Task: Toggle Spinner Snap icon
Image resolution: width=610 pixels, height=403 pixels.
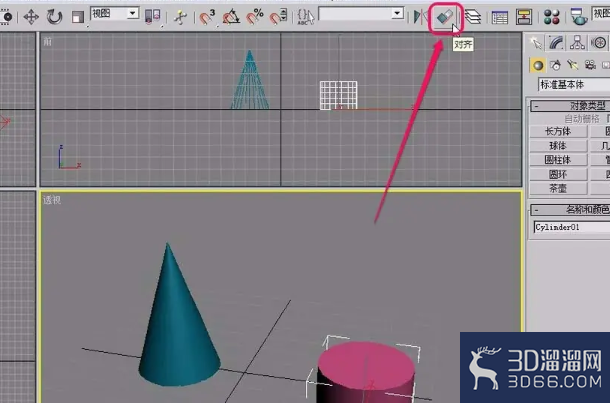Action: [278, 17]
